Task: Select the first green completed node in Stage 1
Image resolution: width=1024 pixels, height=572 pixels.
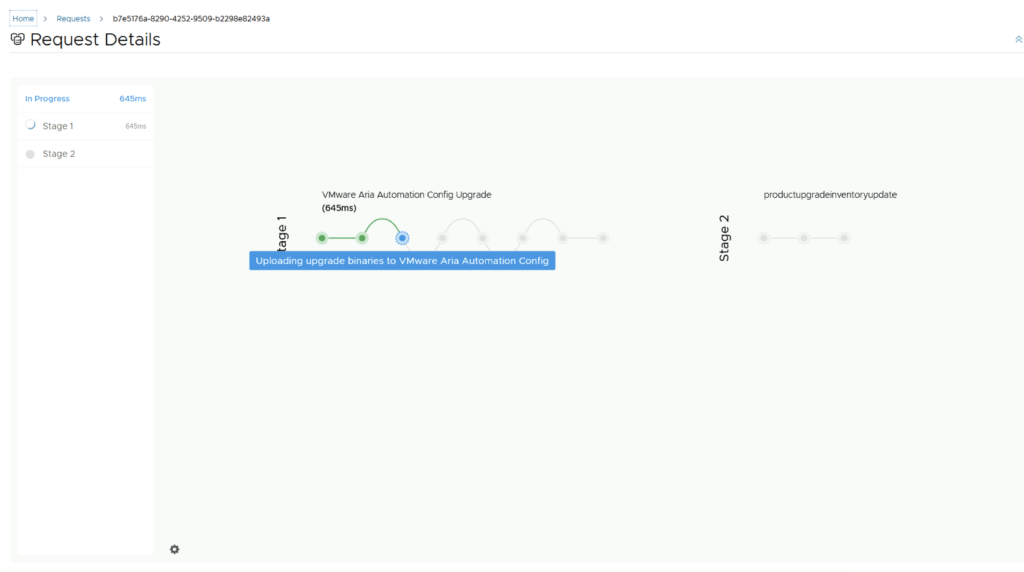Action: pos(322,238)
